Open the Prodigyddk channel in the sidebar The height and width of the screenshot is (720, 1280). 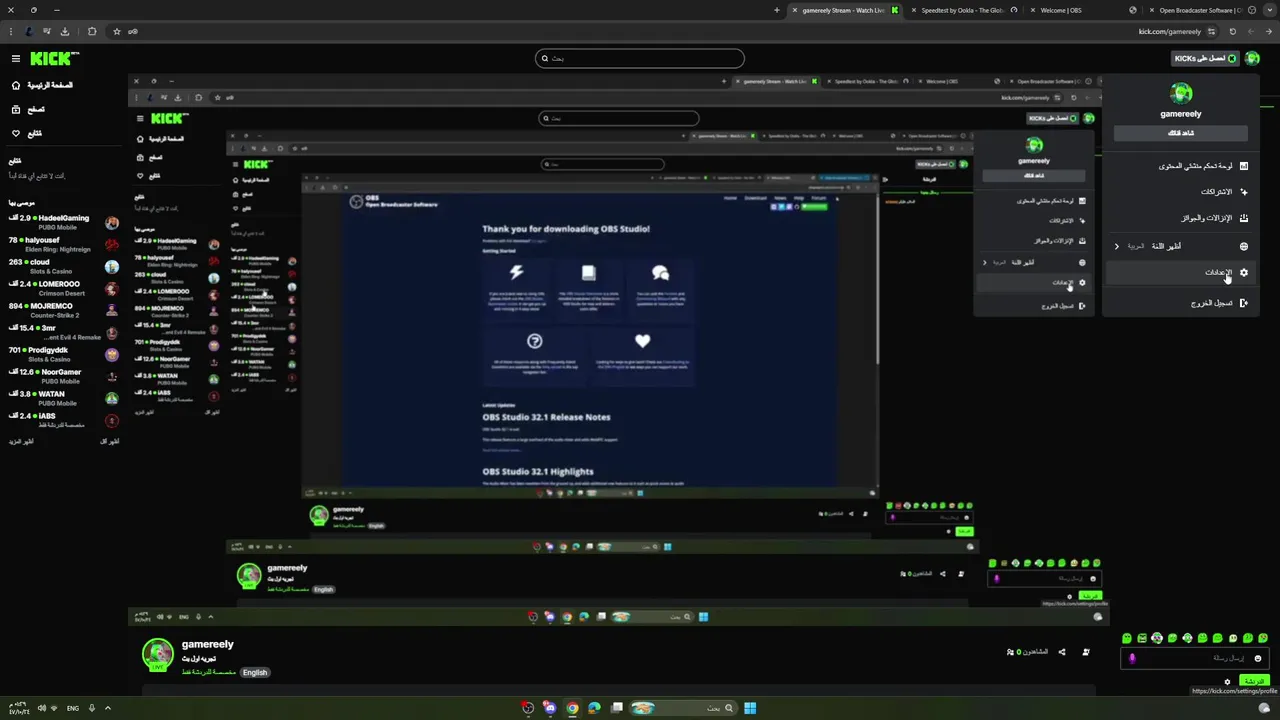click(x=63, y=354)
